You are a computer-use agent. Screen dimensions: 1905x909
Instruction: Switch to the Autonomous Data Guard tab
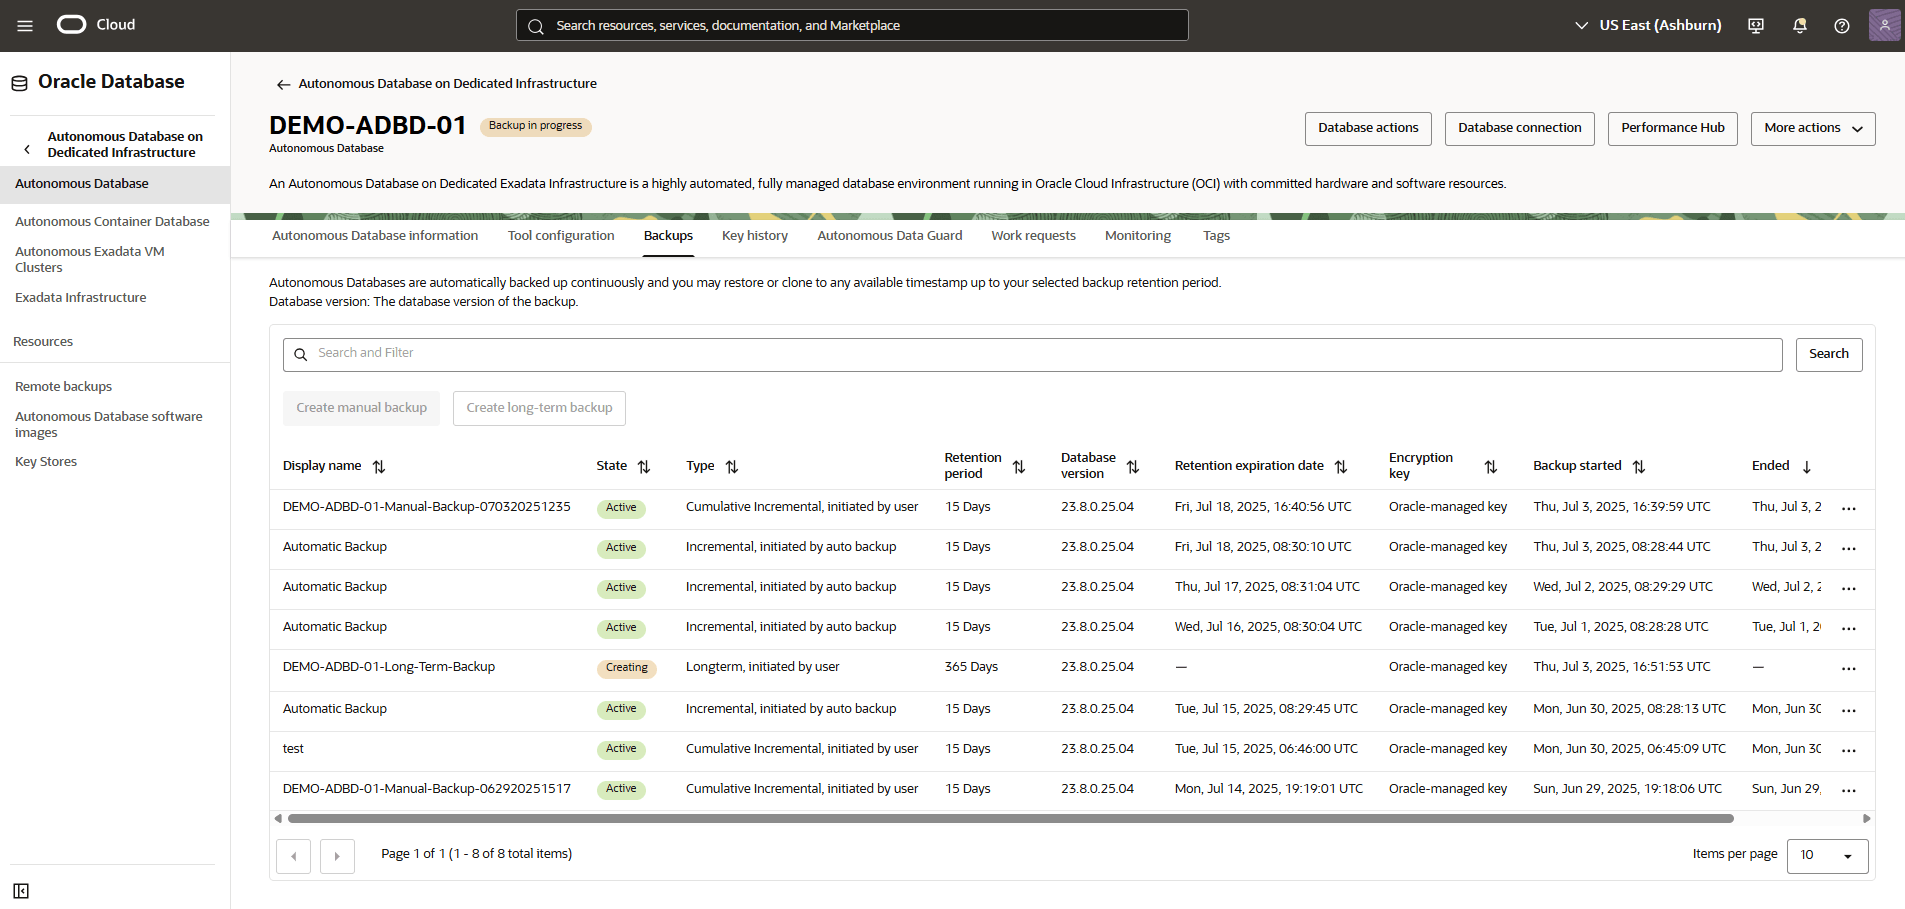[889, 236]
